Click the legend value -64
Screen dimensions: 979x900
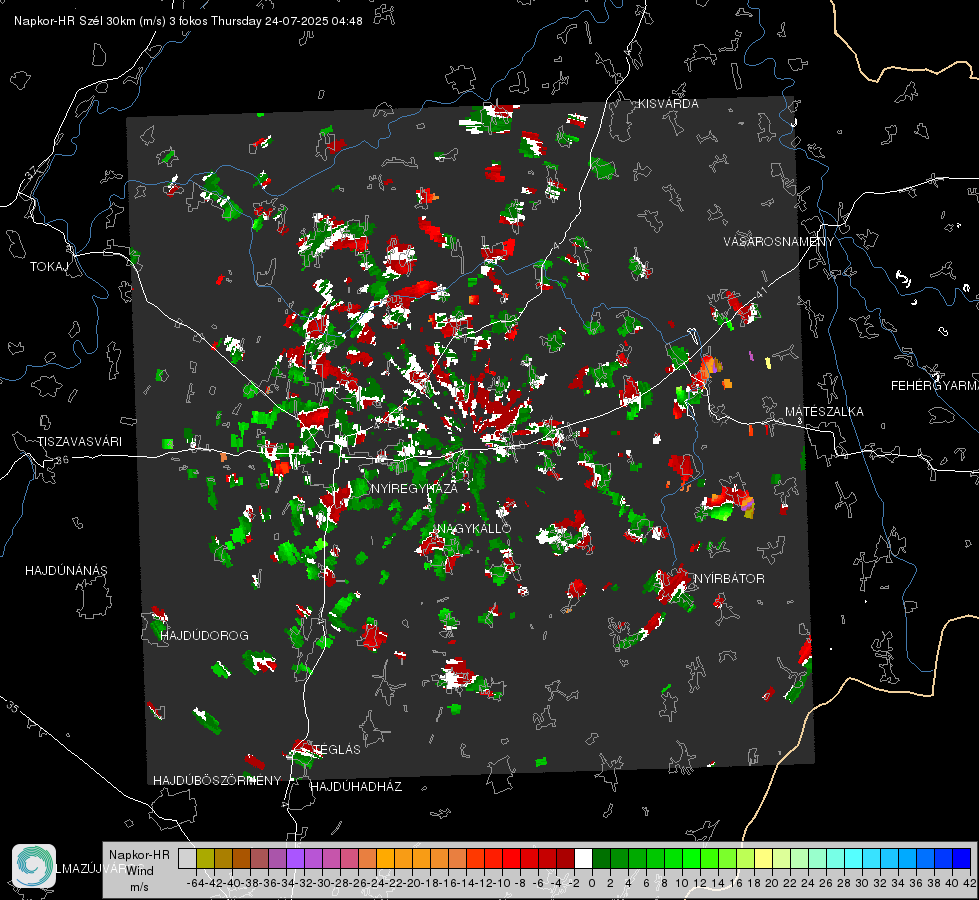[196, 883]
